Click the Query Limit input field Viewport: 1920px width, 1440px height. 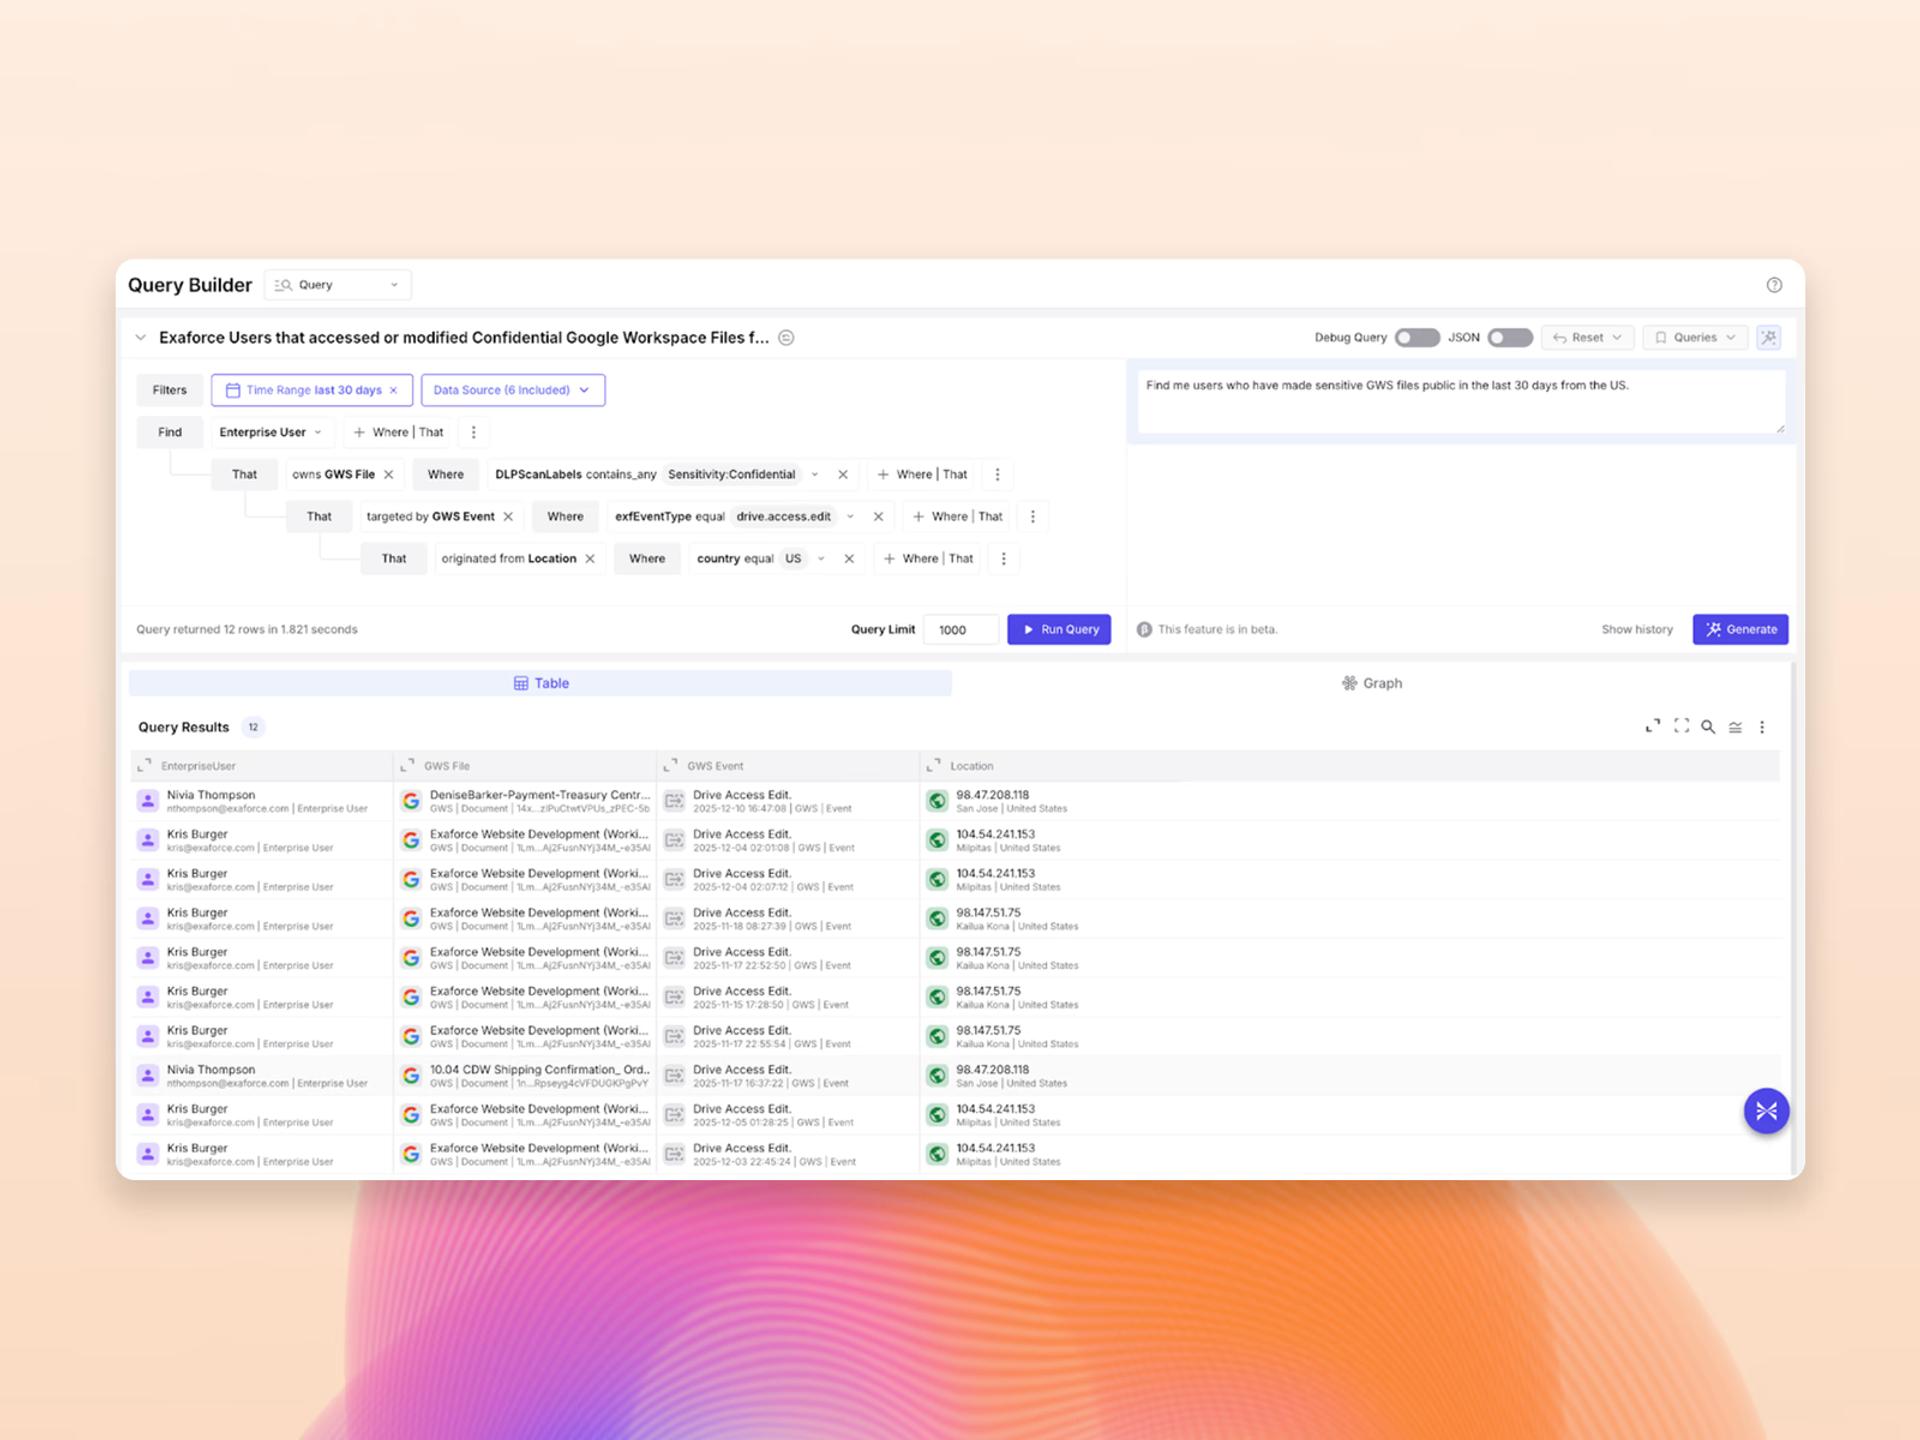click(960, 630)
